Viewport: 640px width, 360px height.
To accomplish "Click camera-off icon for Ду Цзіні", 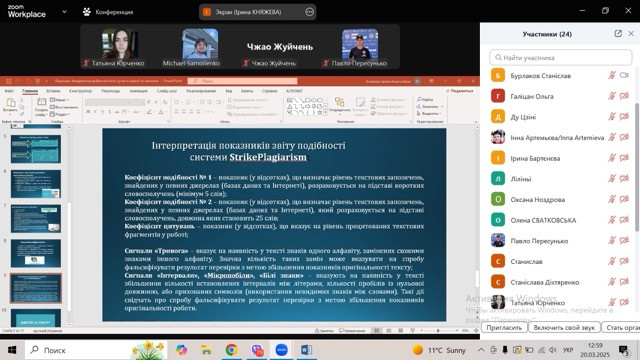I will pyautogui.click(x=624, y=117).
